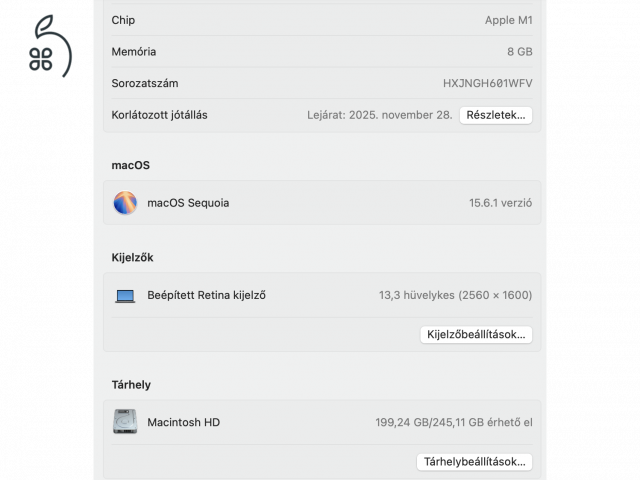The image size is (640, 480).
Task: Select the Beépített Retina kijelző label
Action: coord(206,295)
